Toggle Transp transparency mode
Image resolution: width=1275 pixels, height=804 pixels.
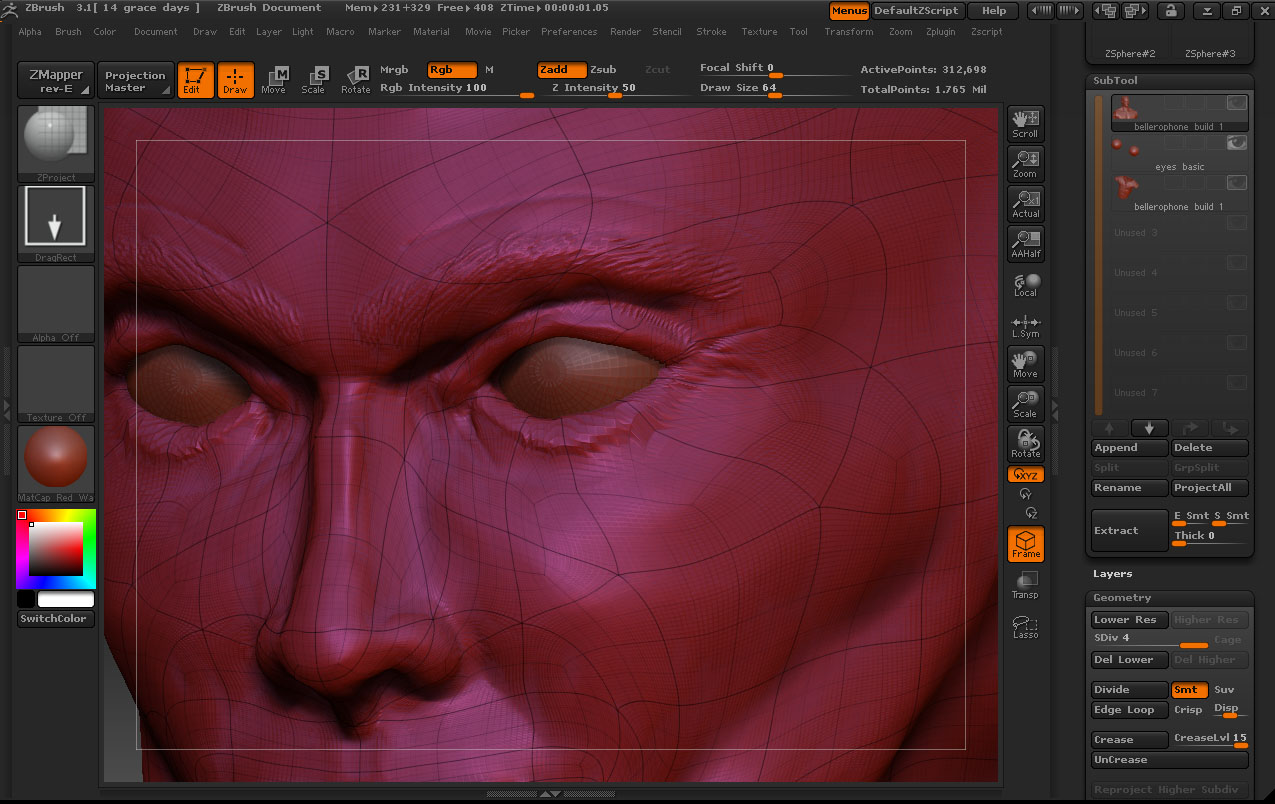click(x=1025, y=586)
